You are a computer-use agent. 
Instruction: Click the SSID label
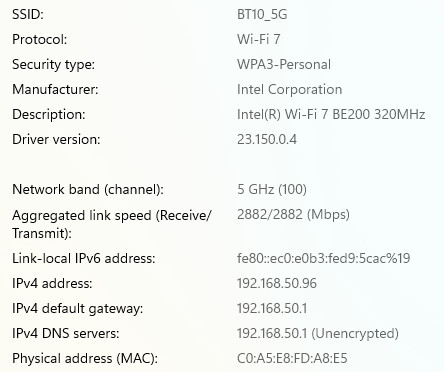[x=28, y=15]
